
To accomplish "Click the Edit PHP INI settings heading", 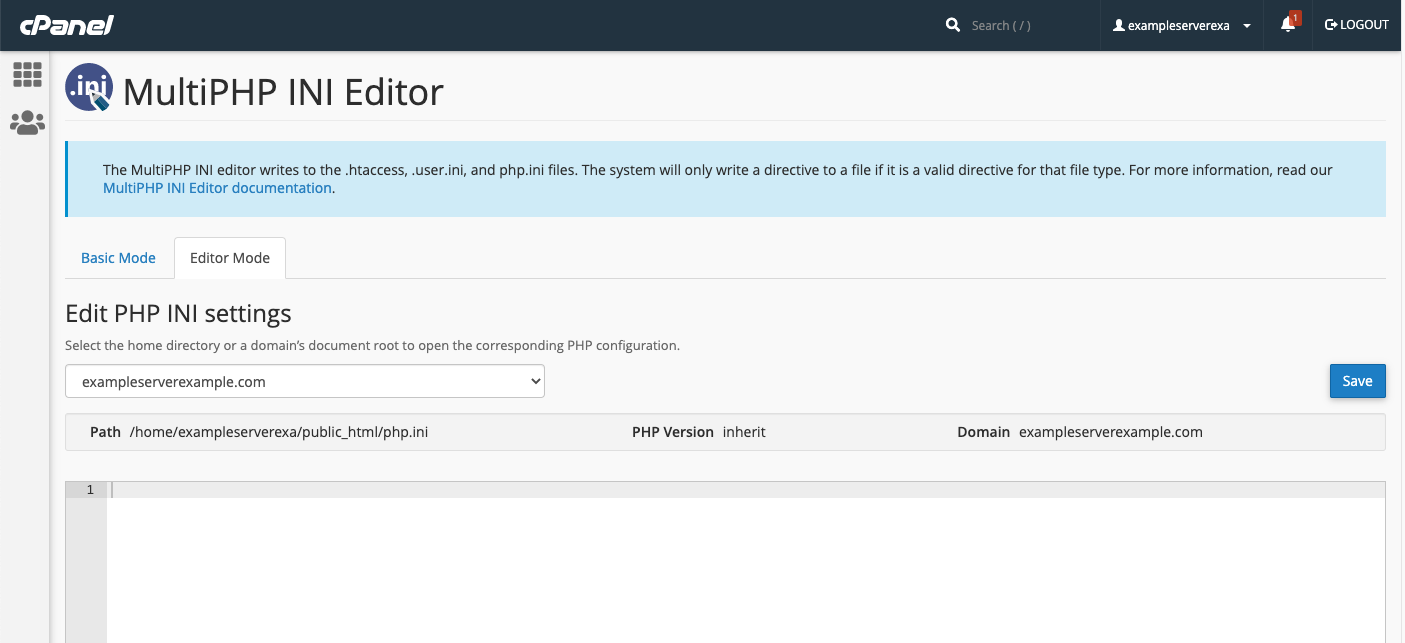I will (x=178, y=314).
